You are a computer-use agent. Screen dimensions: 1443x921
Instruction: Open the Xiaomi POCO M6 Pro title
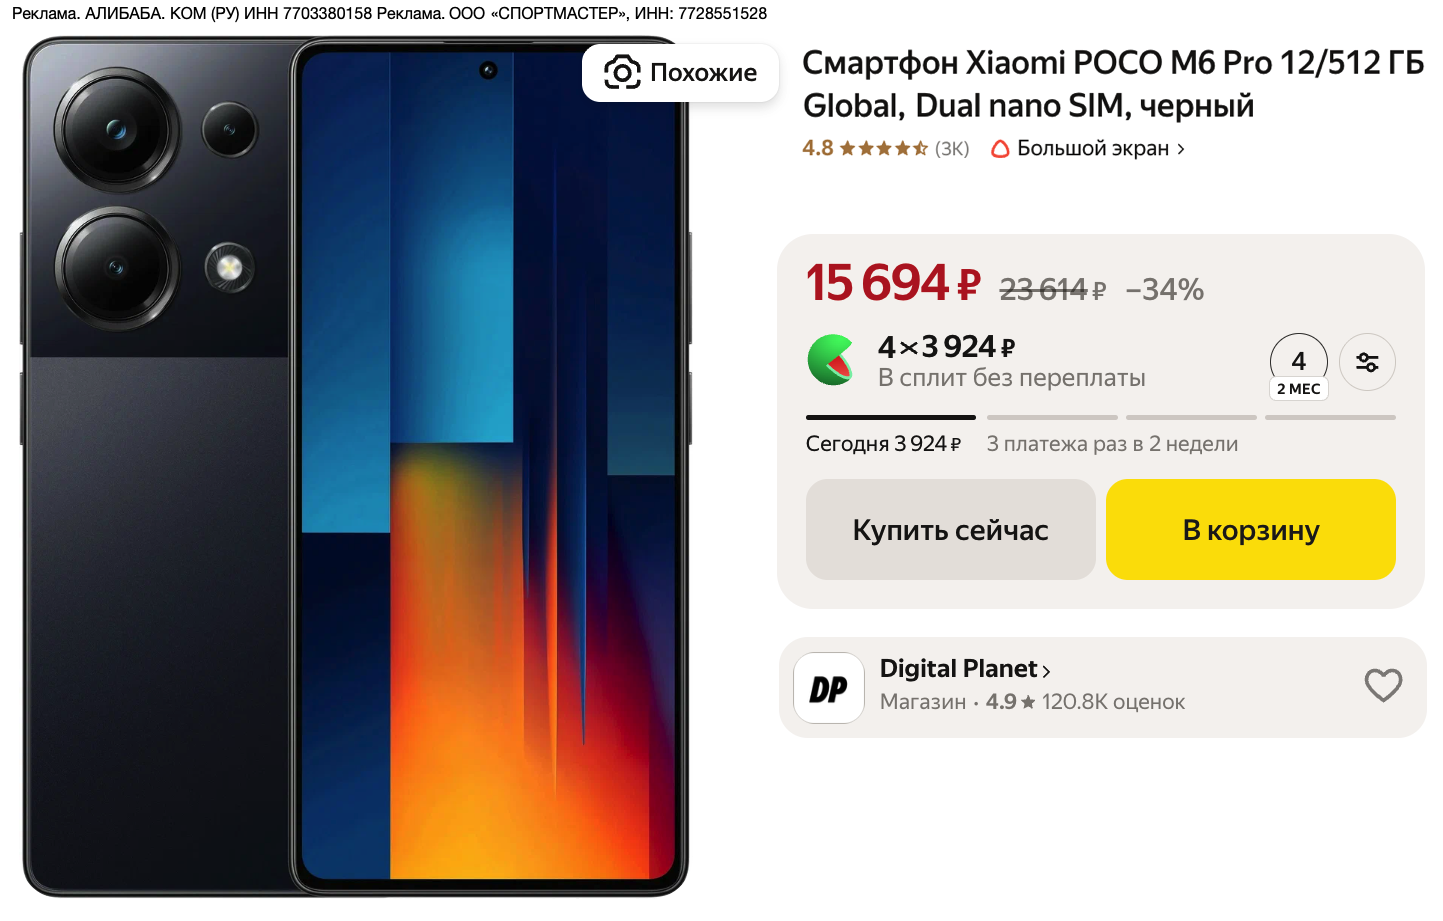pos(1113,84)
